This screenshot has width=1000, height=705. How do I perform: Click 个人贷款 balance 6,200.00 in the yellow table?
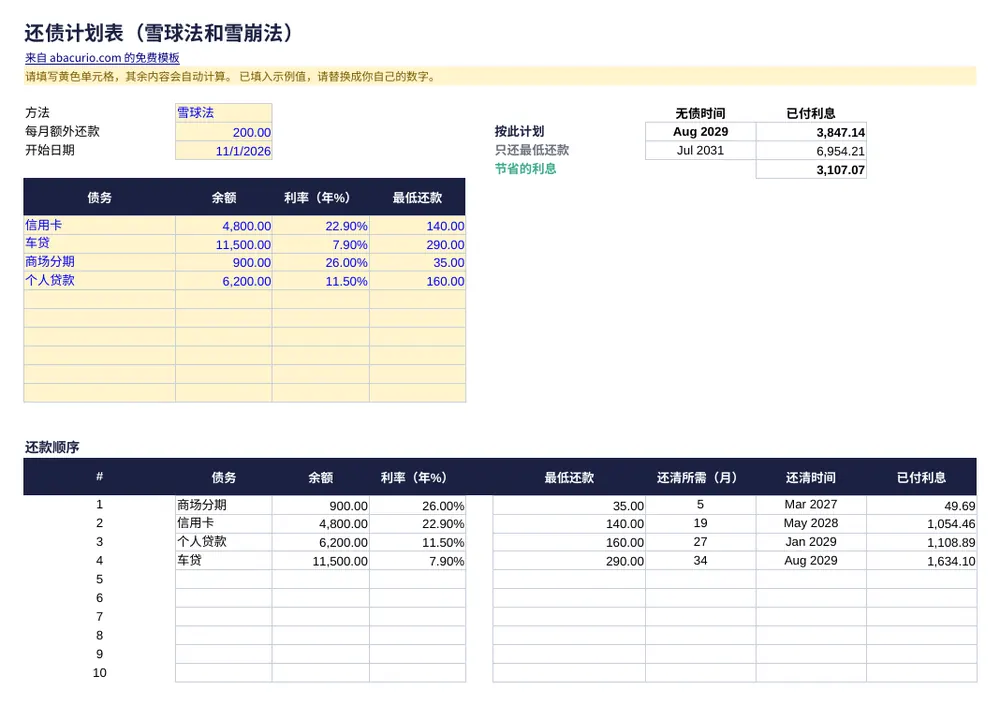[224, 281]
